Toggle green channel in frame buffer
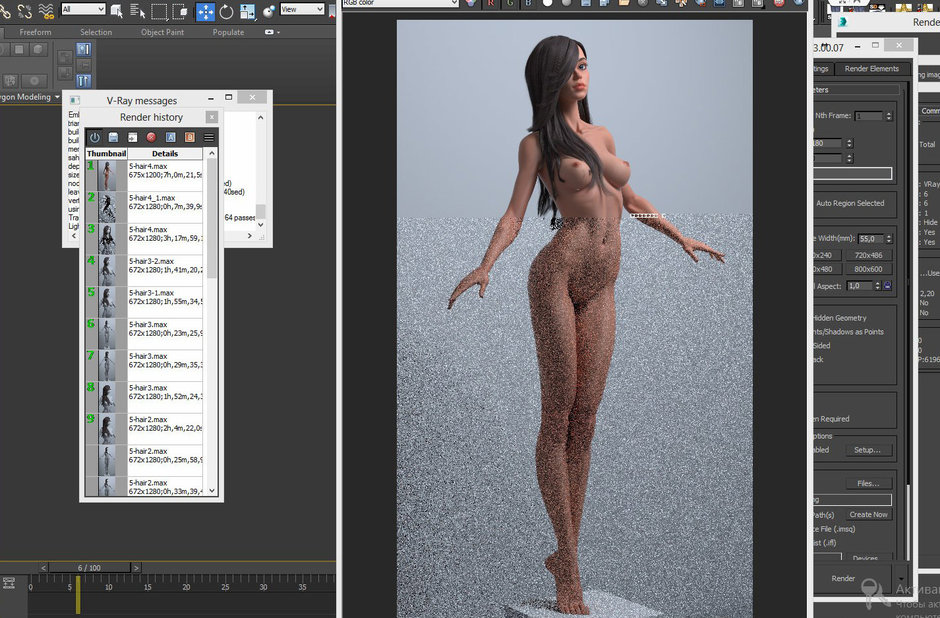This screenshot has width=940, height=618. coord(509,3)
